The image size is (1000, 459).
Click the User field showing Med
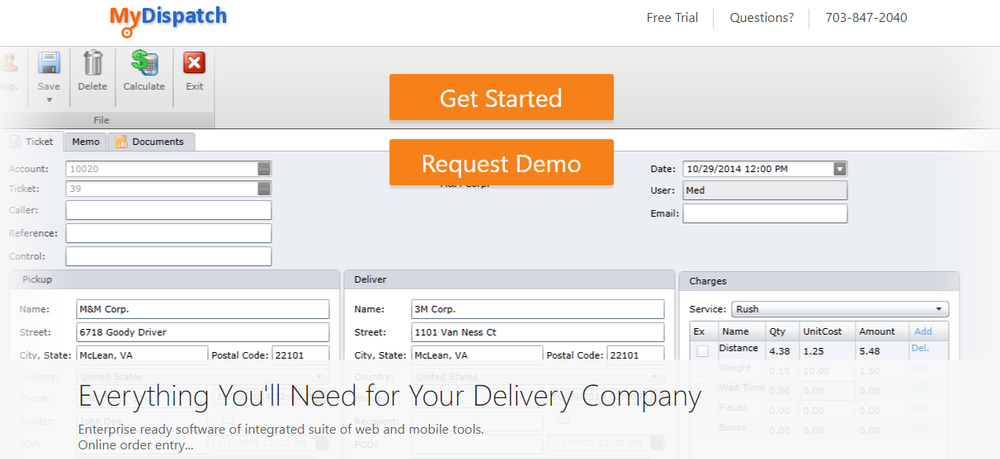click(765, 191)
